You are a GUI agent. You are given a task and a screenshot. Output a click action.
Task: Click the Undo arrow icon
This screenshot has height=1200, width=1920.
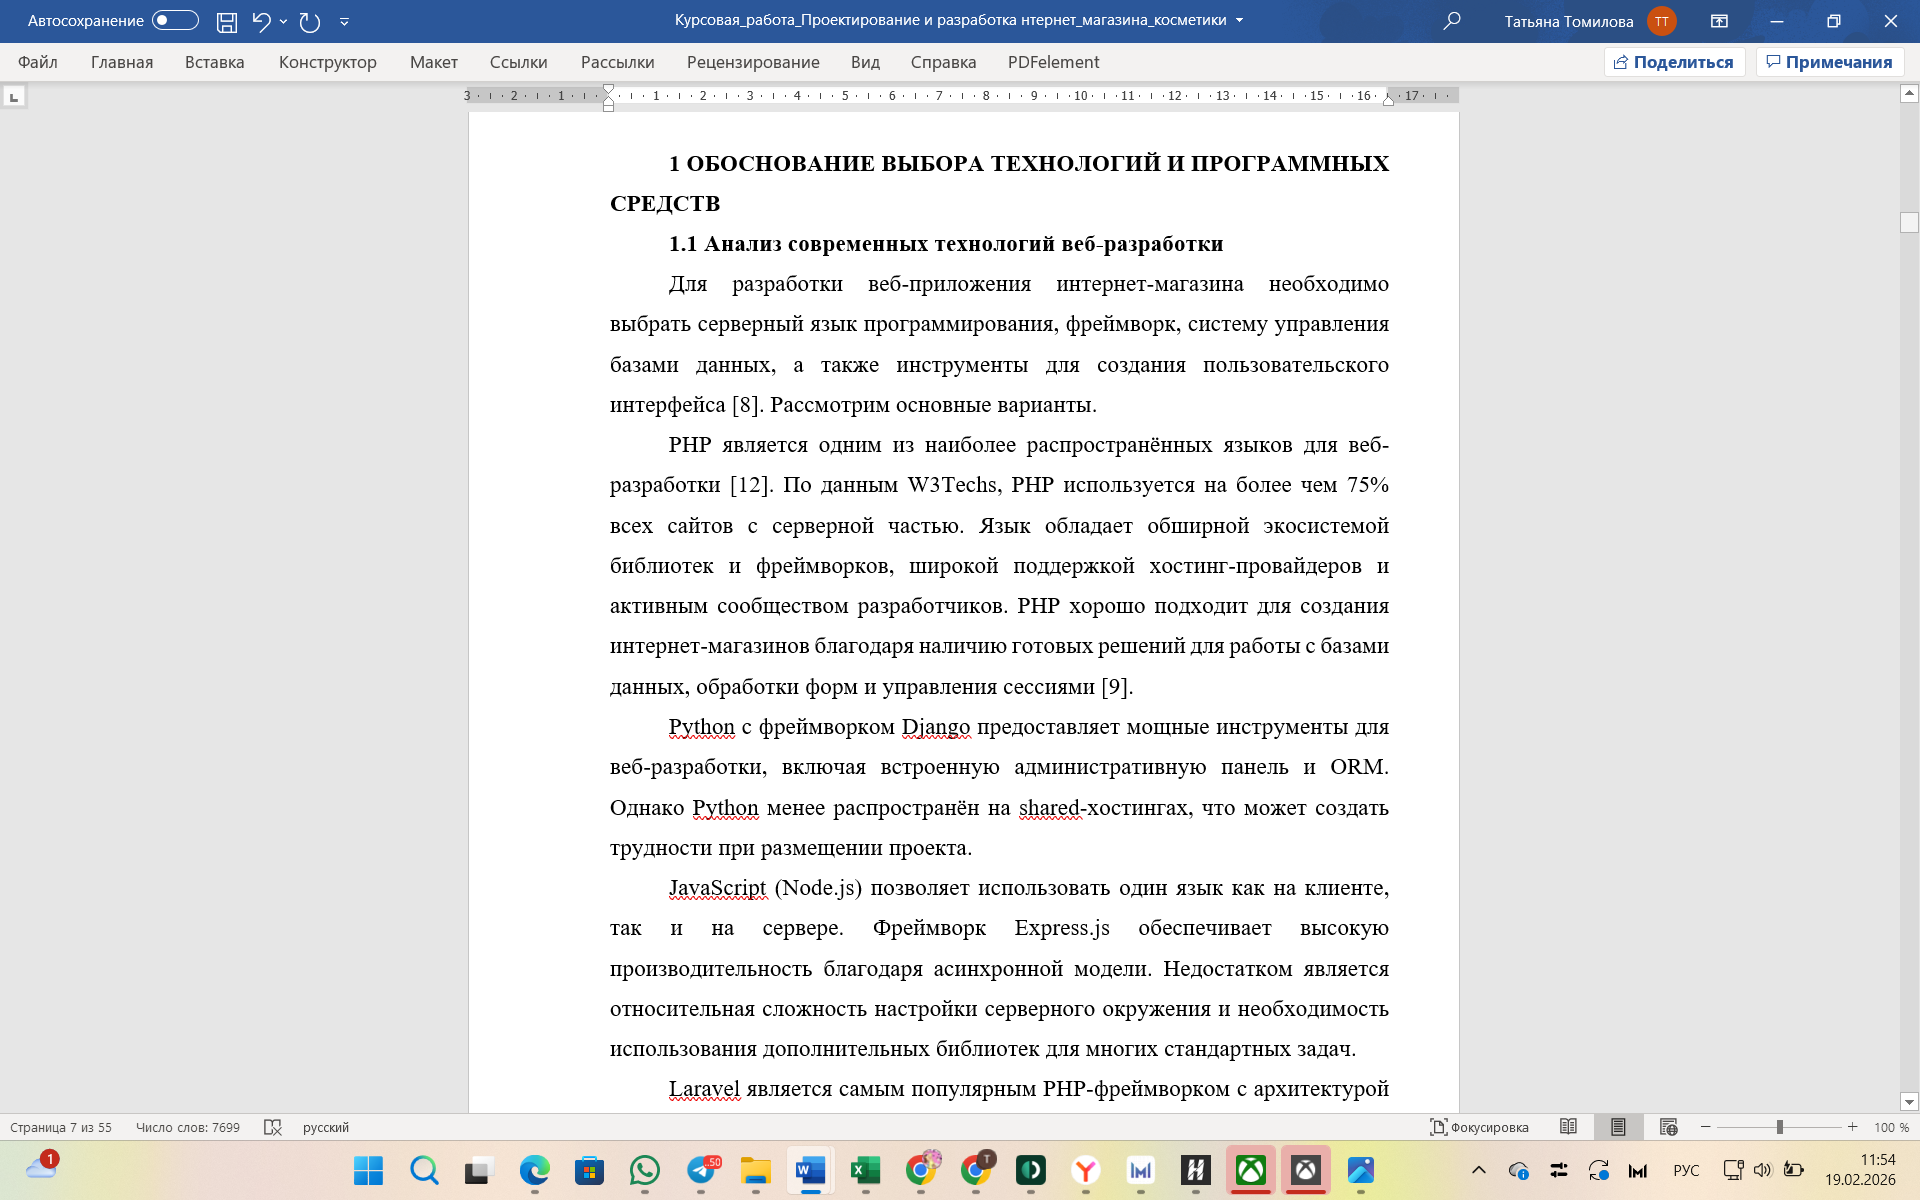coord(261,21)
